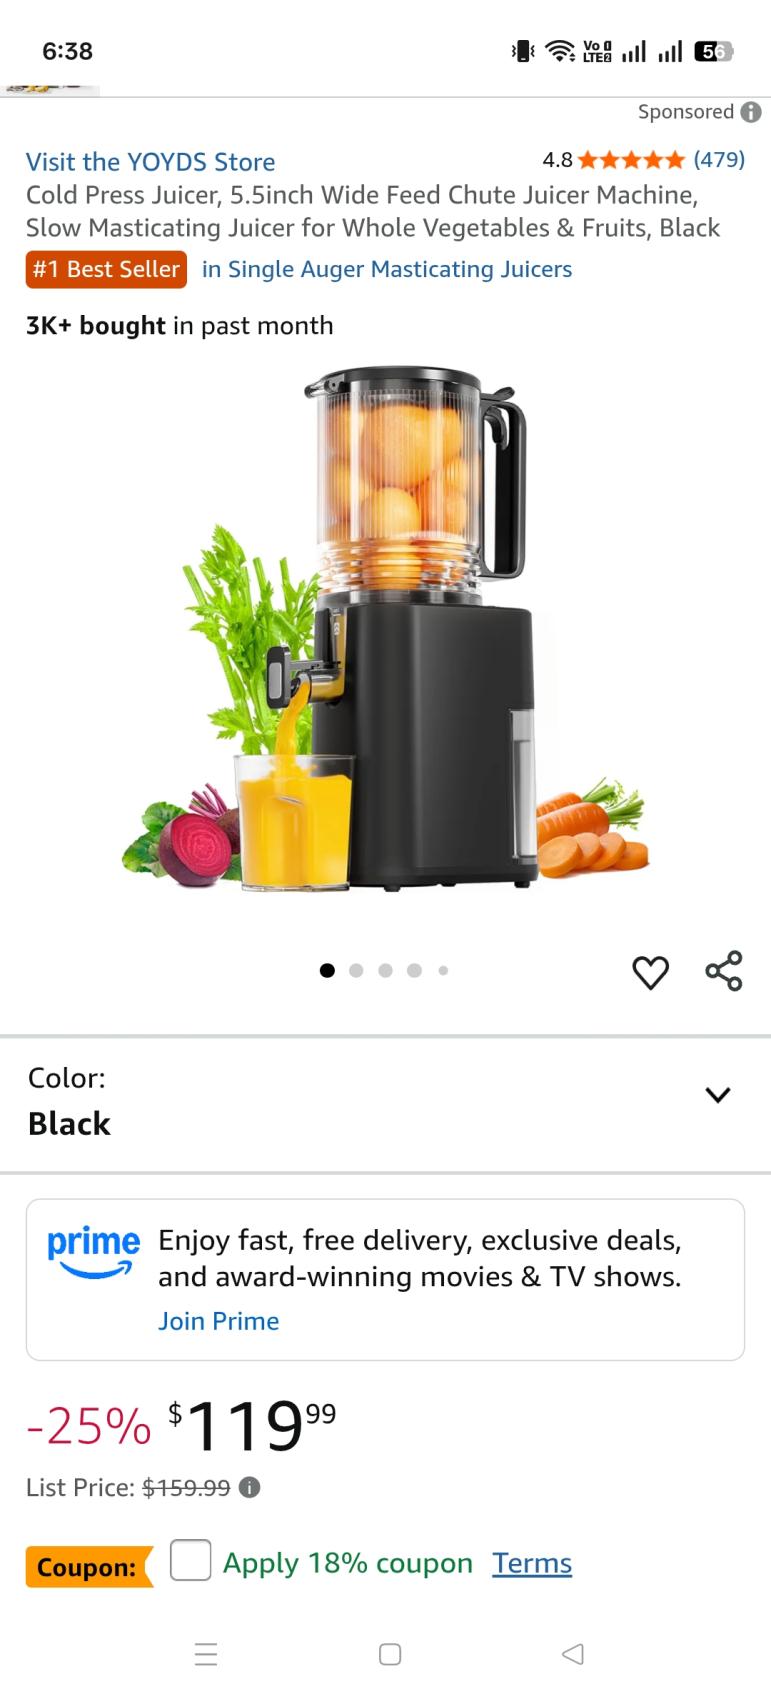This screenshot has height=1694, width=771.
Task: Expand the Color Black dropdown chevron
Action: (718, 1095)
